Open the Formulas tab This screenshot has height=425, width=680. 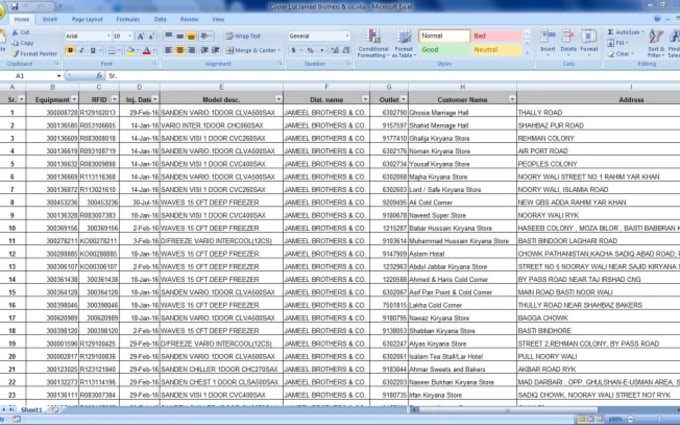(x=128, y=19)
